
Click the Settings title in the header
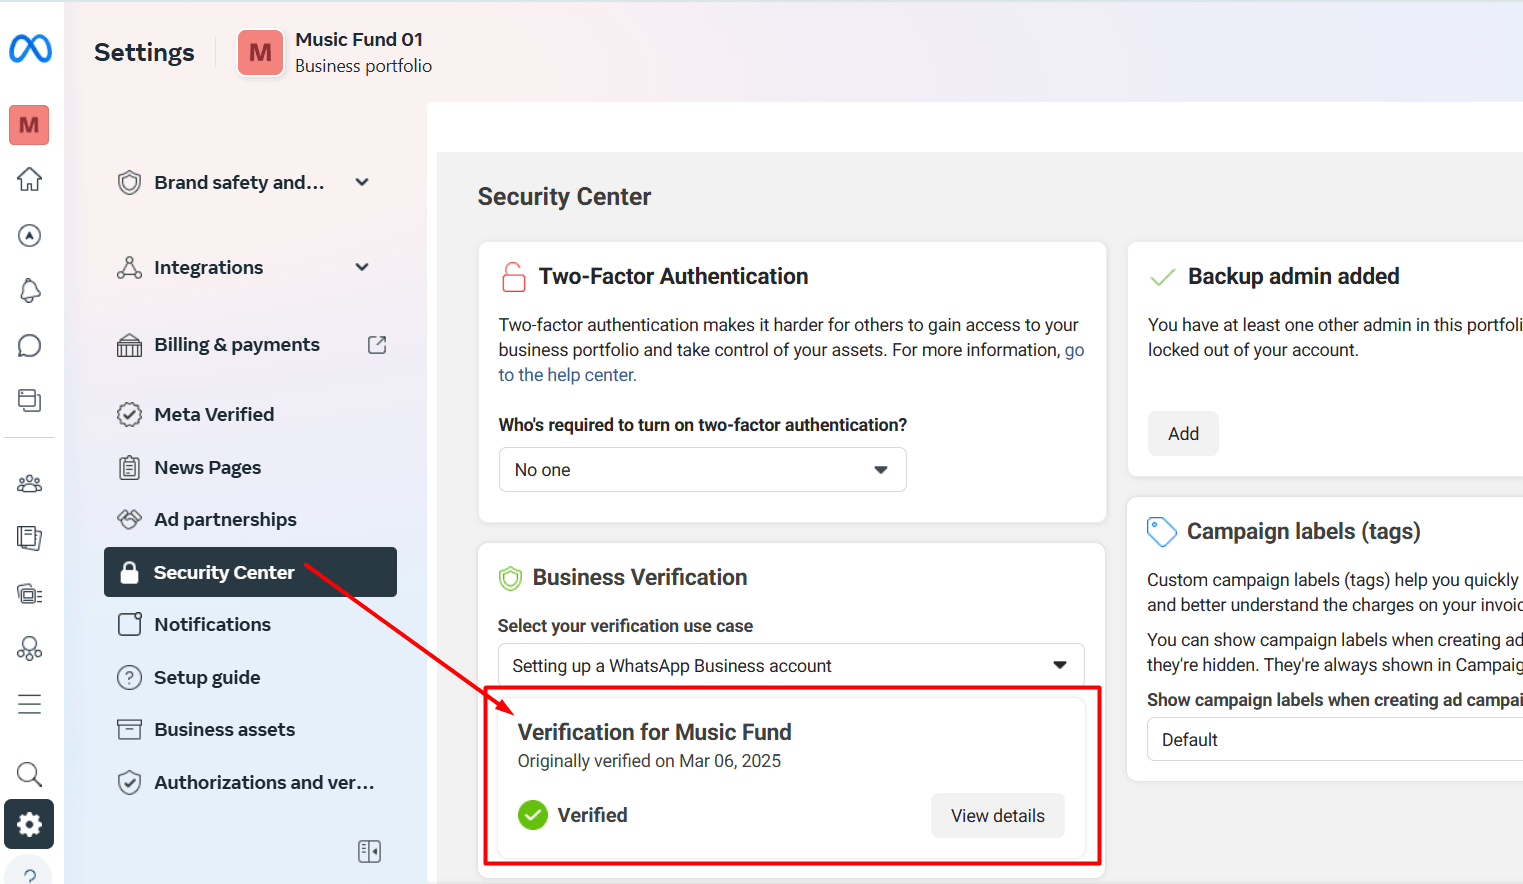coord(144,52)
